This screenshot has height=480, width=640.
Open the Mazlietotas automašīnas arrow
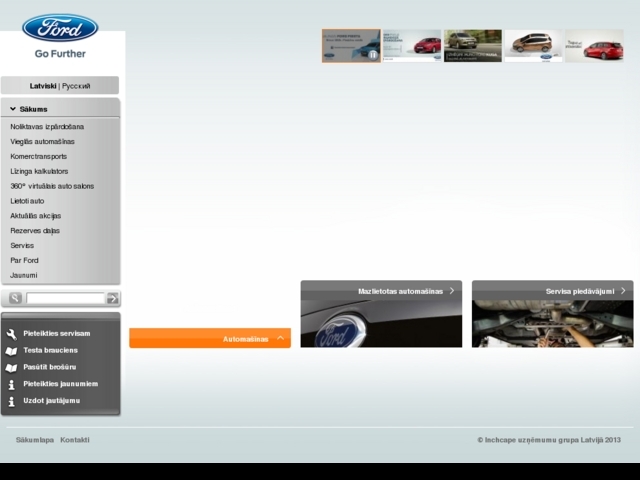pyautogui.click(x=452, y=291)
